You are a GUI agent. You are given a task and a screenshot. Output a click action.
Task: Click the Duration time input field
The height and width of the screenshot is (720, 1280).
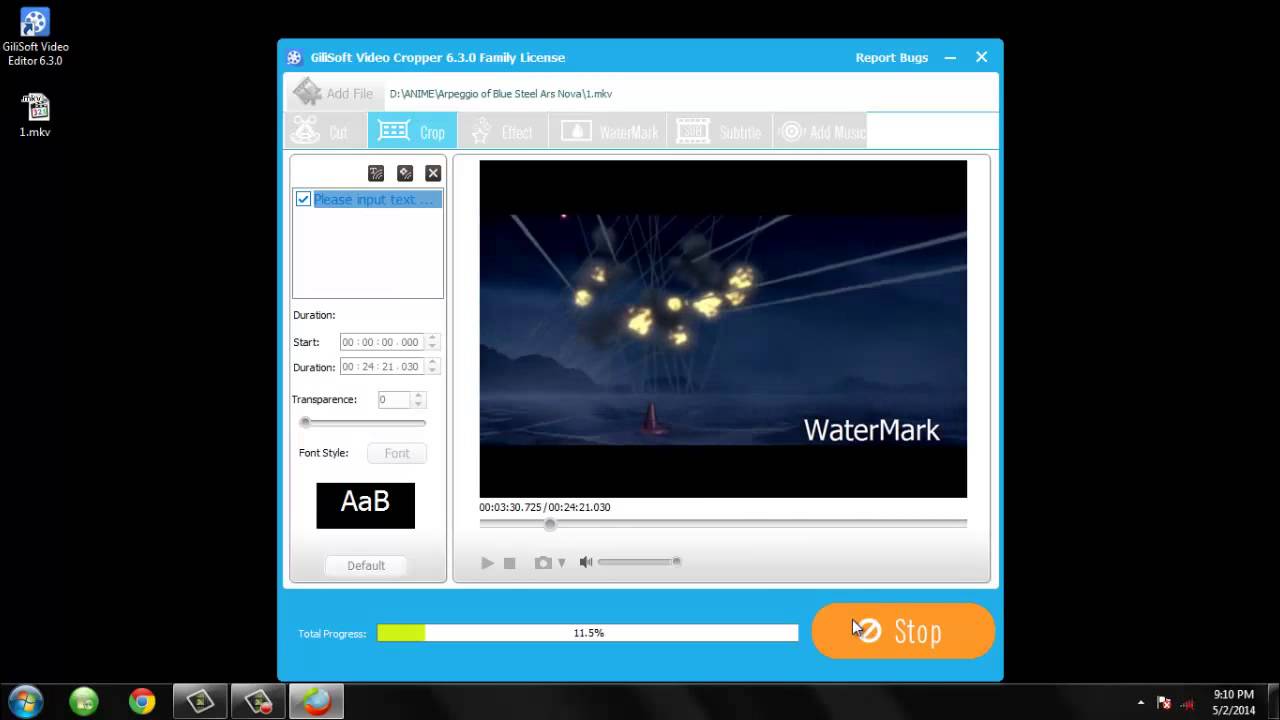[382, 367]
